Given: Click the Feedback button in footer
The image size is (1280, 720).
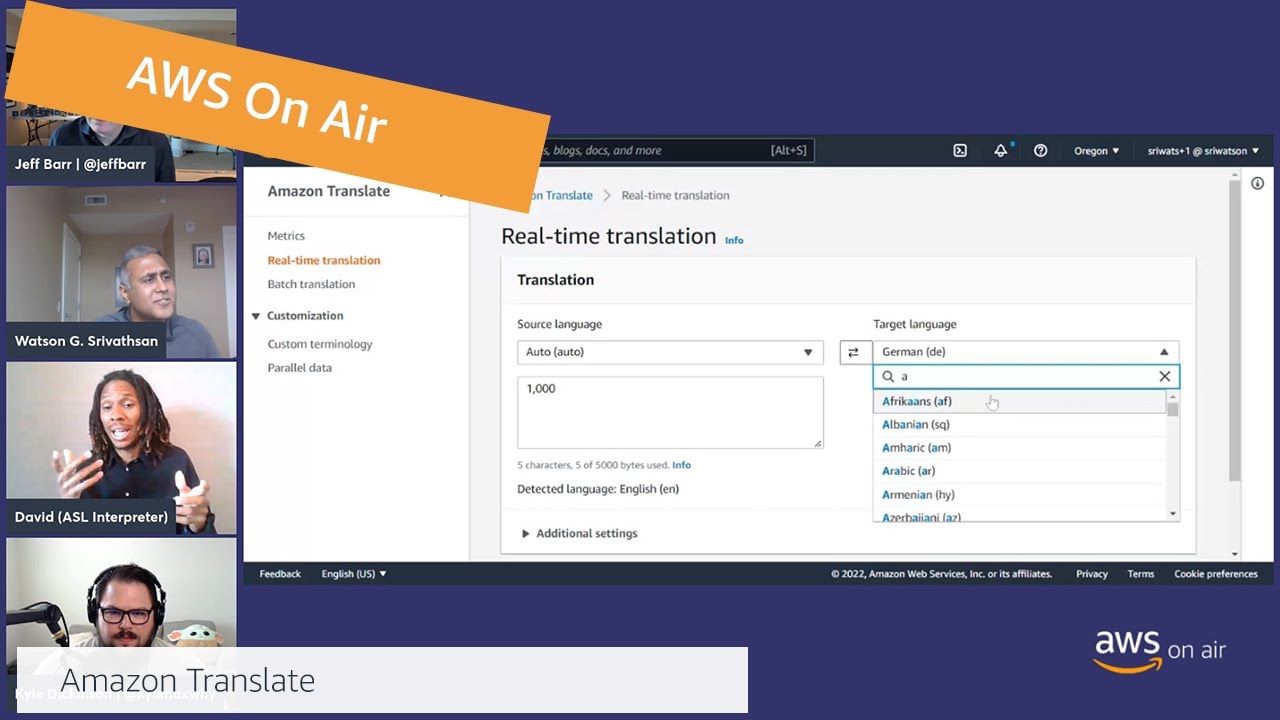Looking at the screenshot, I should coord(280,574).
